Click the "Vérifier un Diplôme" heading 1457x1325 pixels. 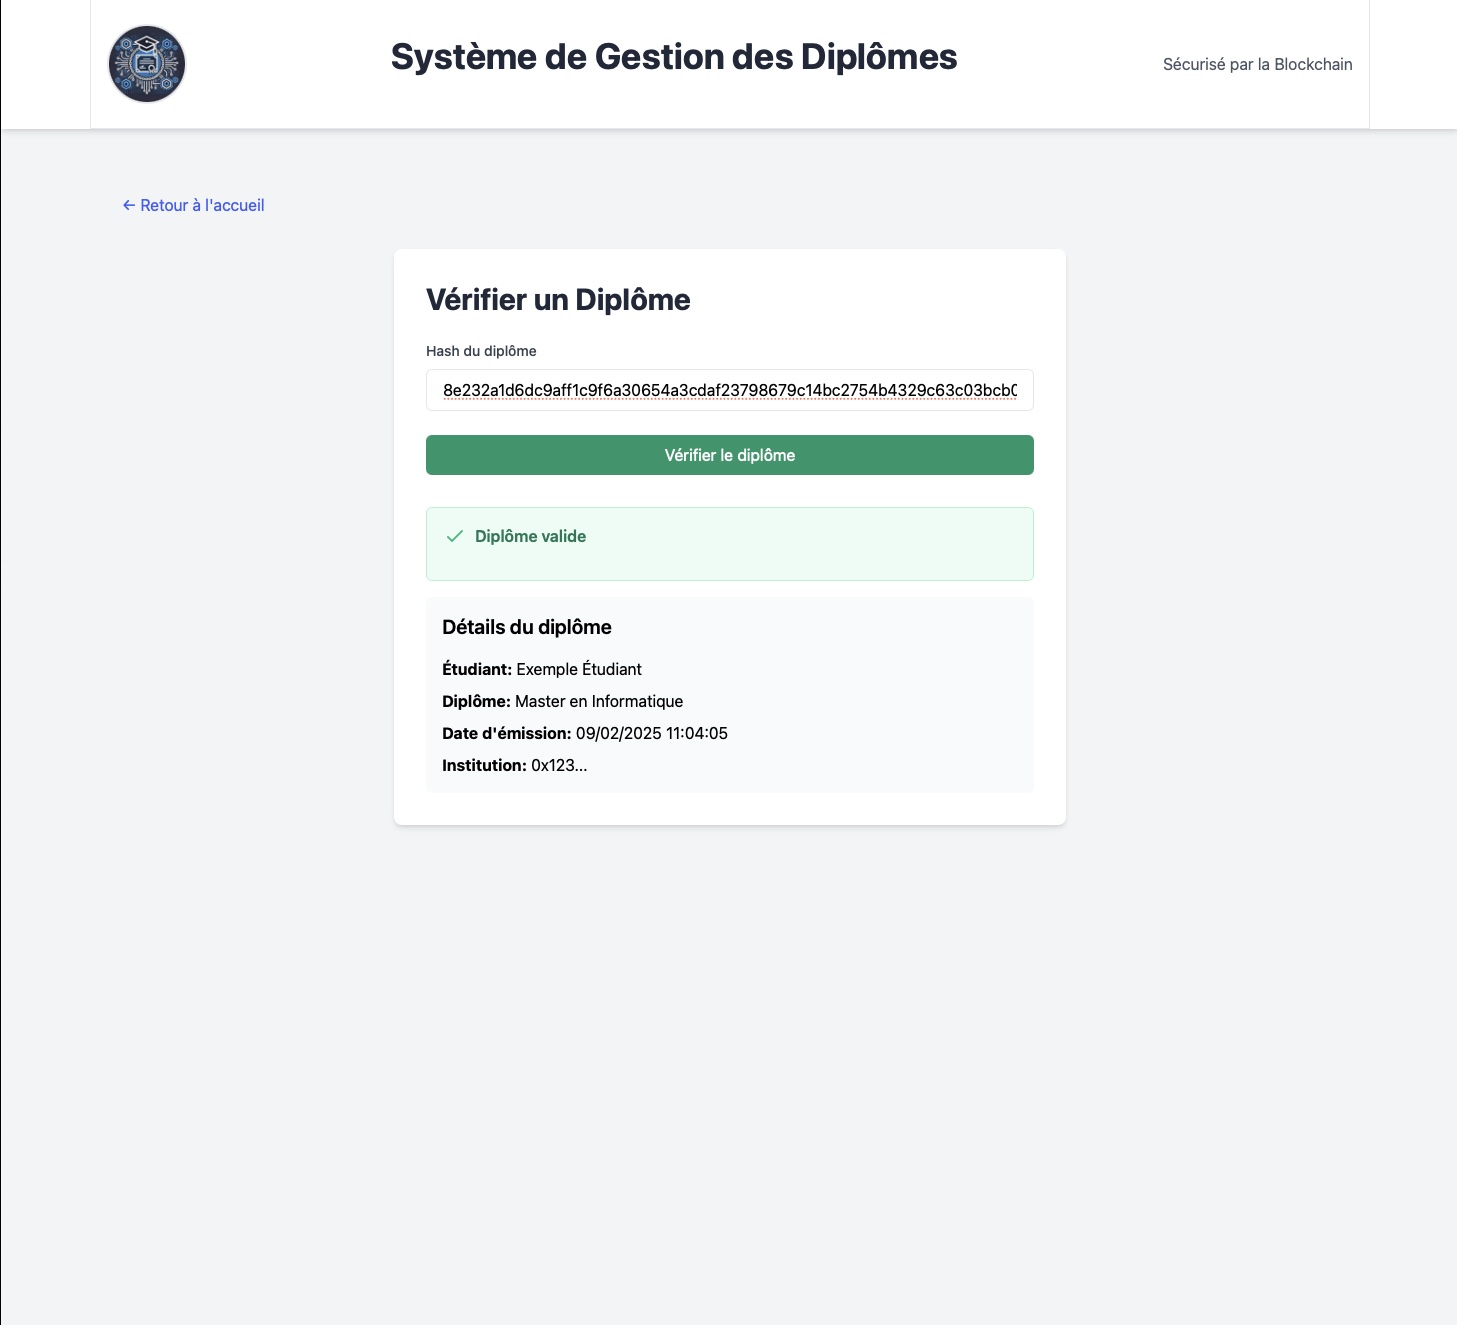tap(558, 300)
